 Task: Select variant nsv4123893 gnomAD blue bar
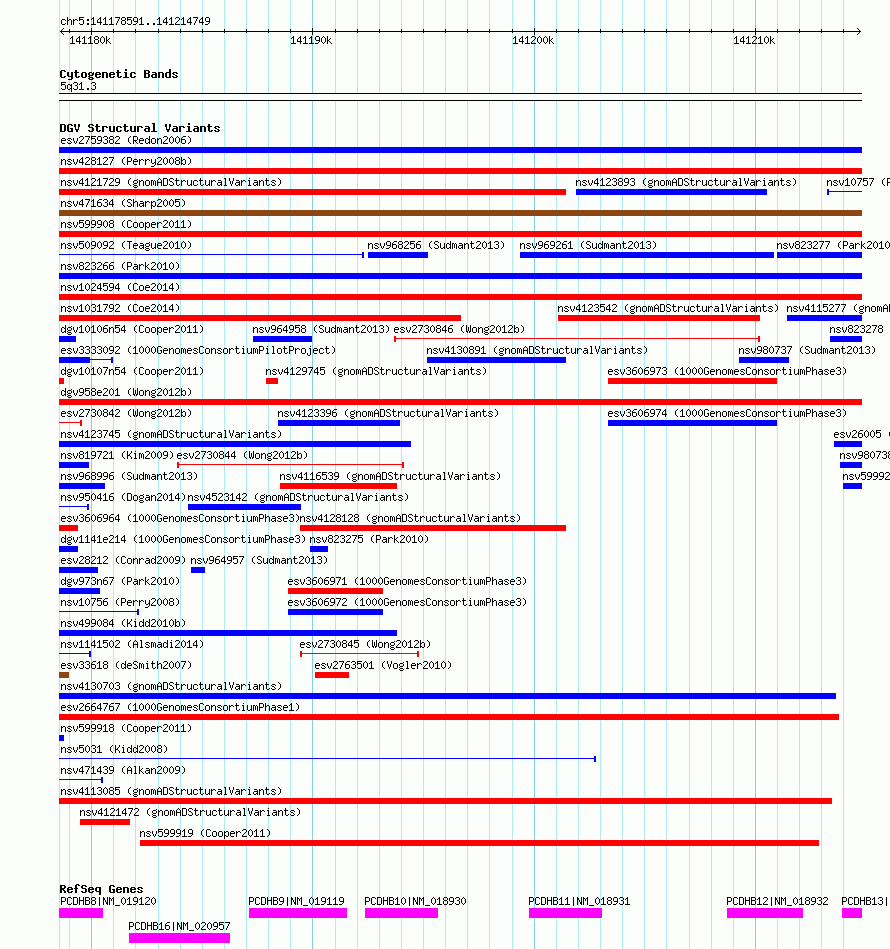tap(672, 192)
